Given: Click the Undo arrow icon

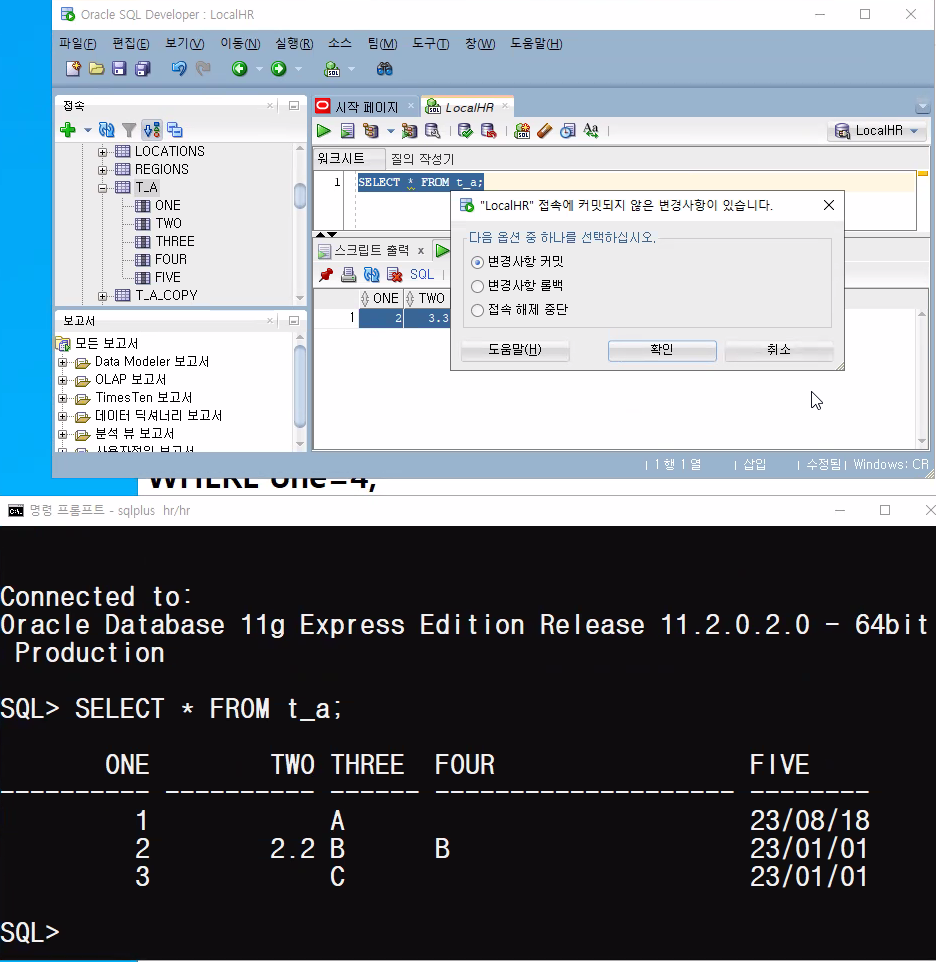Looking at the screenshot, I should [x=179, y=69].
